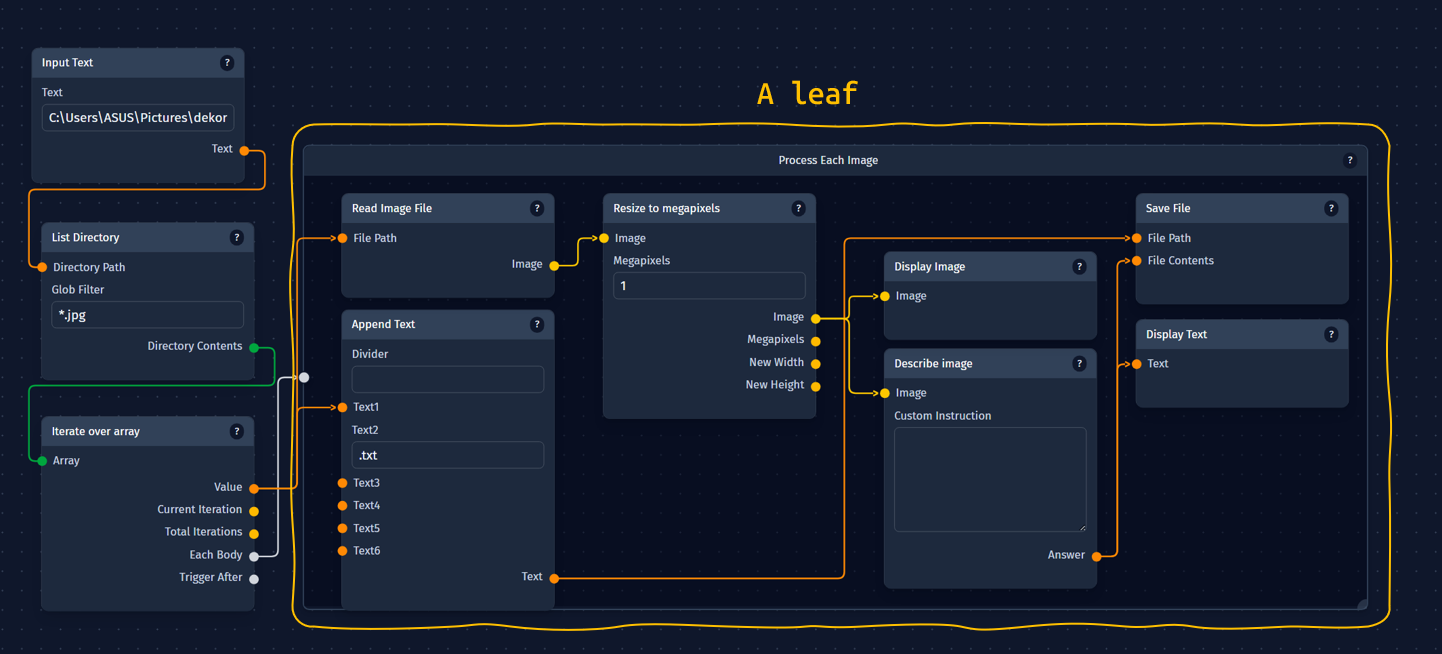Click the Glob Filter field with *.jpg
The height and width of the screenshot is (654, 1442).
point(147,315)
